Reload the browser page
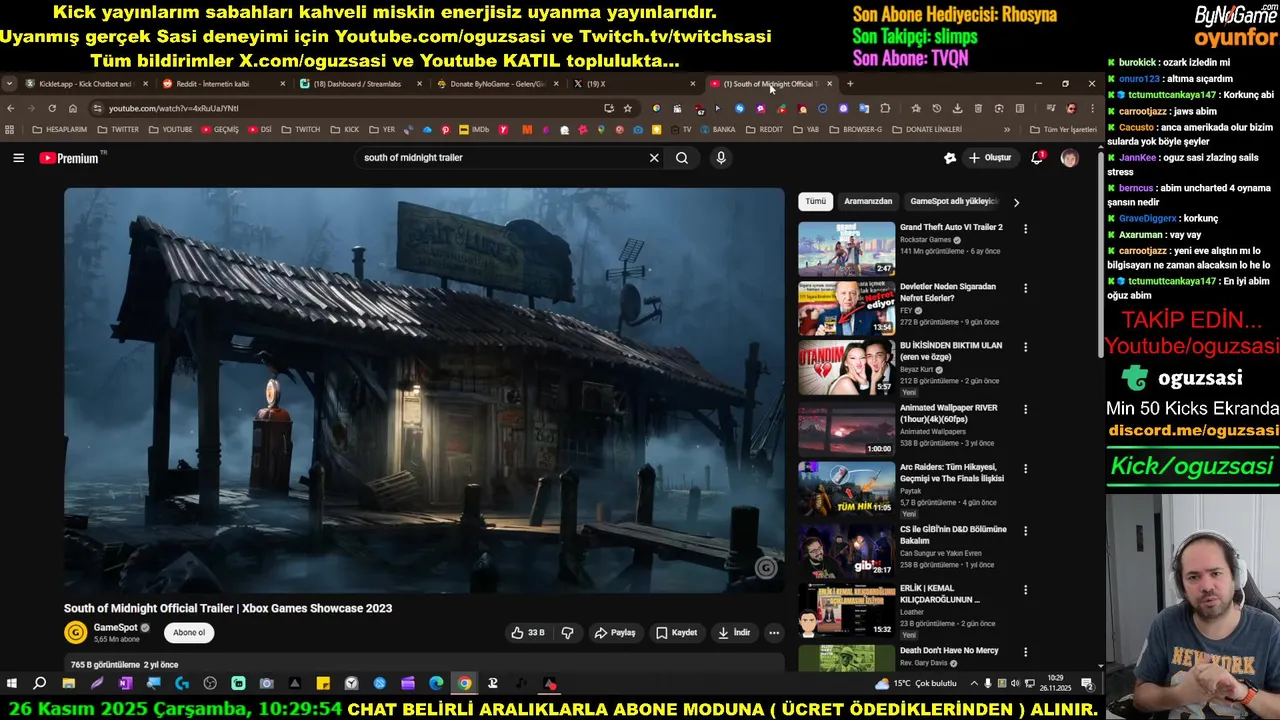This screenshot has height=720, width=1280. (52, 108)
